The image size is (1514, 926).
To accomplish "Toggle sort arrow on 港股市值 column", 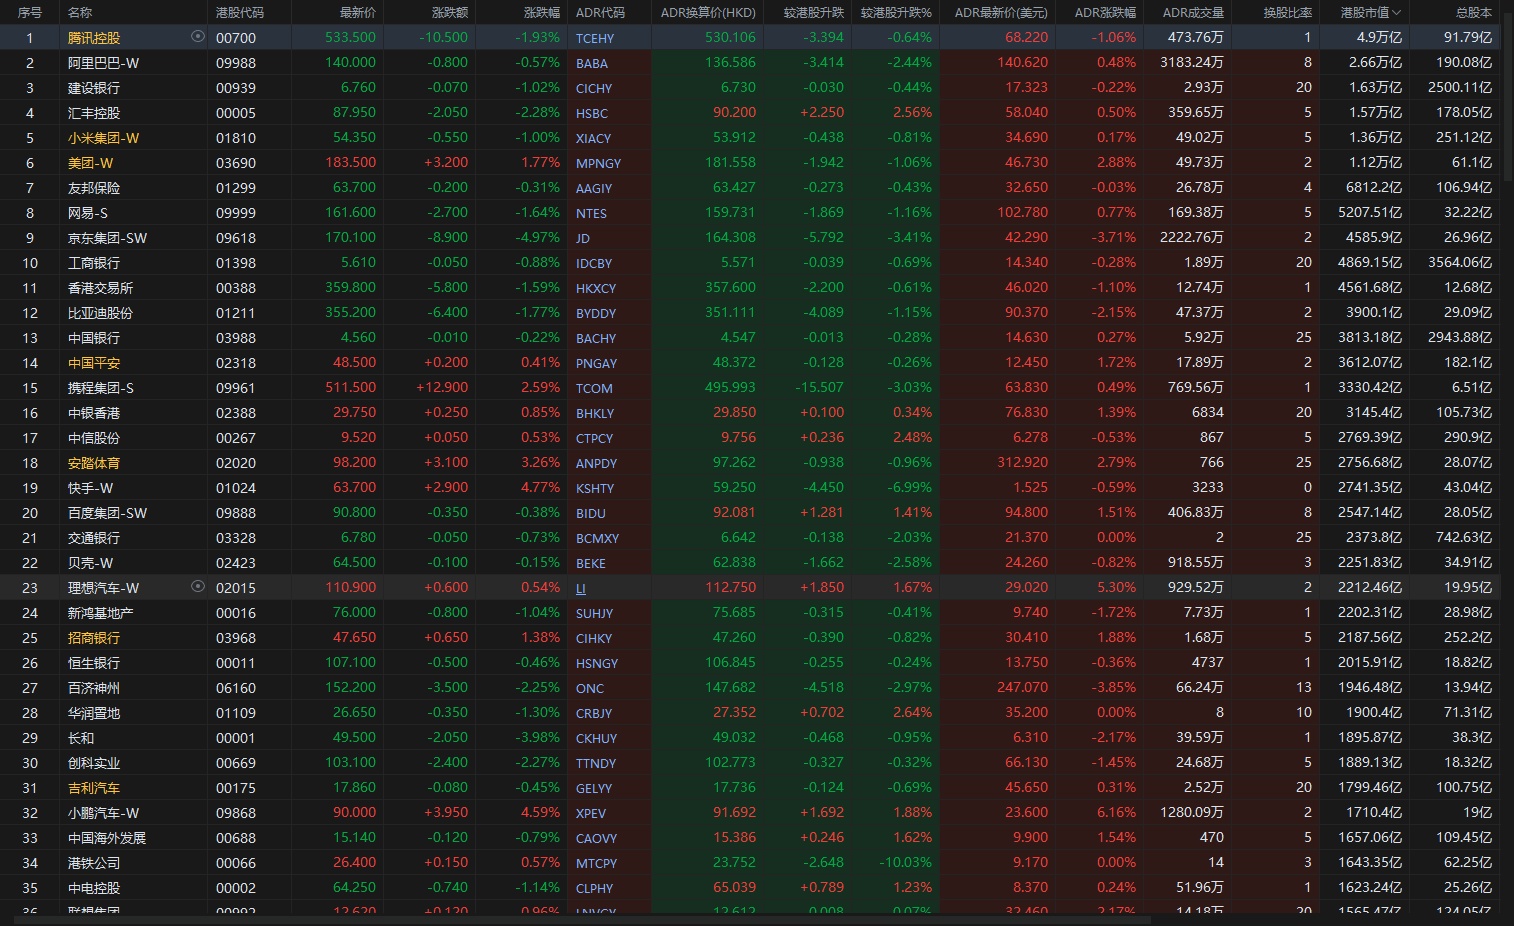I will tap(1396, 13).
